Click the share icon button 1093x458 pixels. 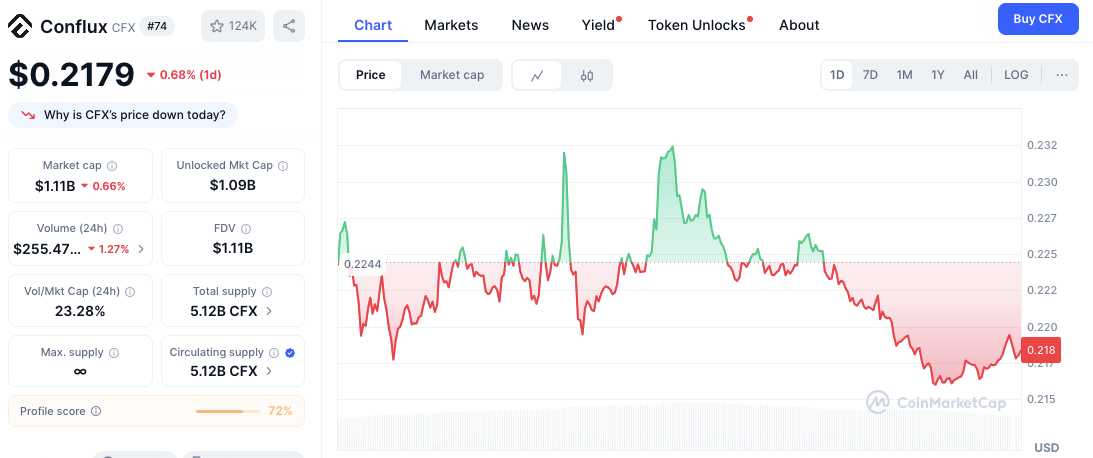pos(289,26)
